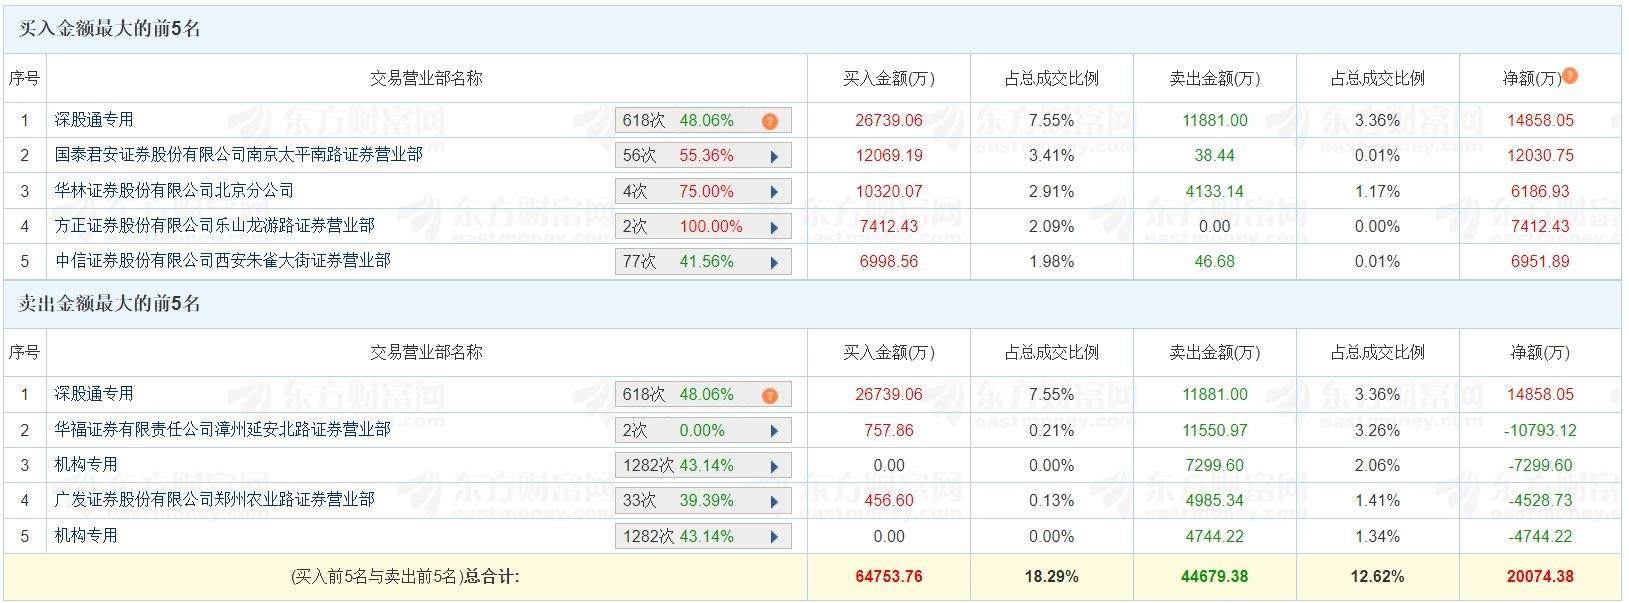
Task: Click arrow for 方正证券乐山龙游路 row
Action: coord(774,227)
